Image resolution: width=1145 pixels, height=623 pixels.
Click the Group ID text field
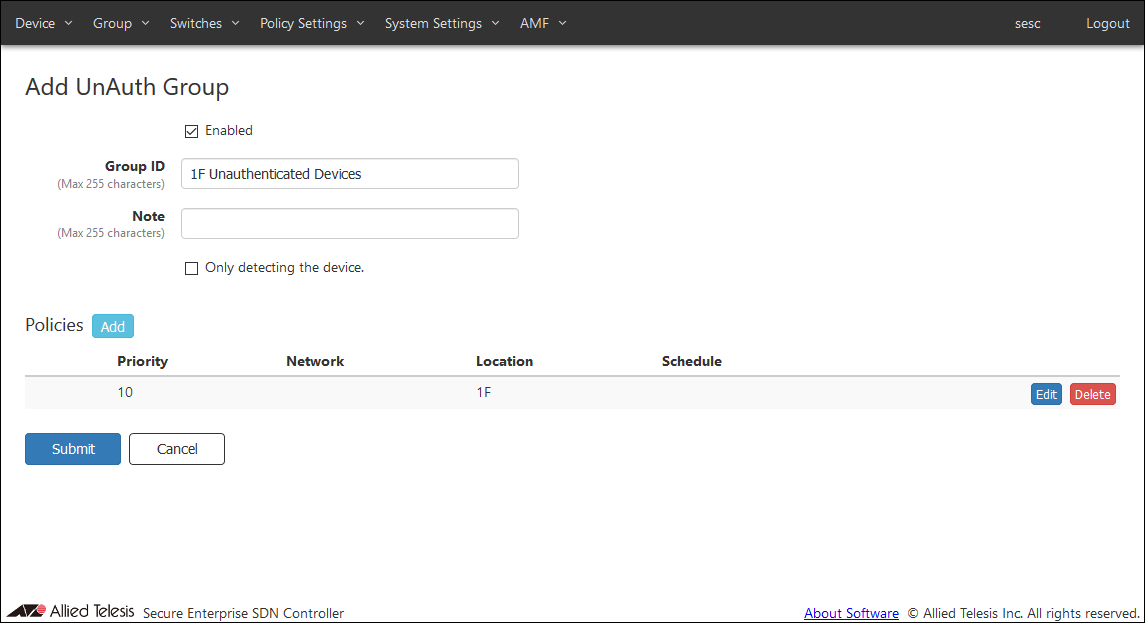coord(350,174)
